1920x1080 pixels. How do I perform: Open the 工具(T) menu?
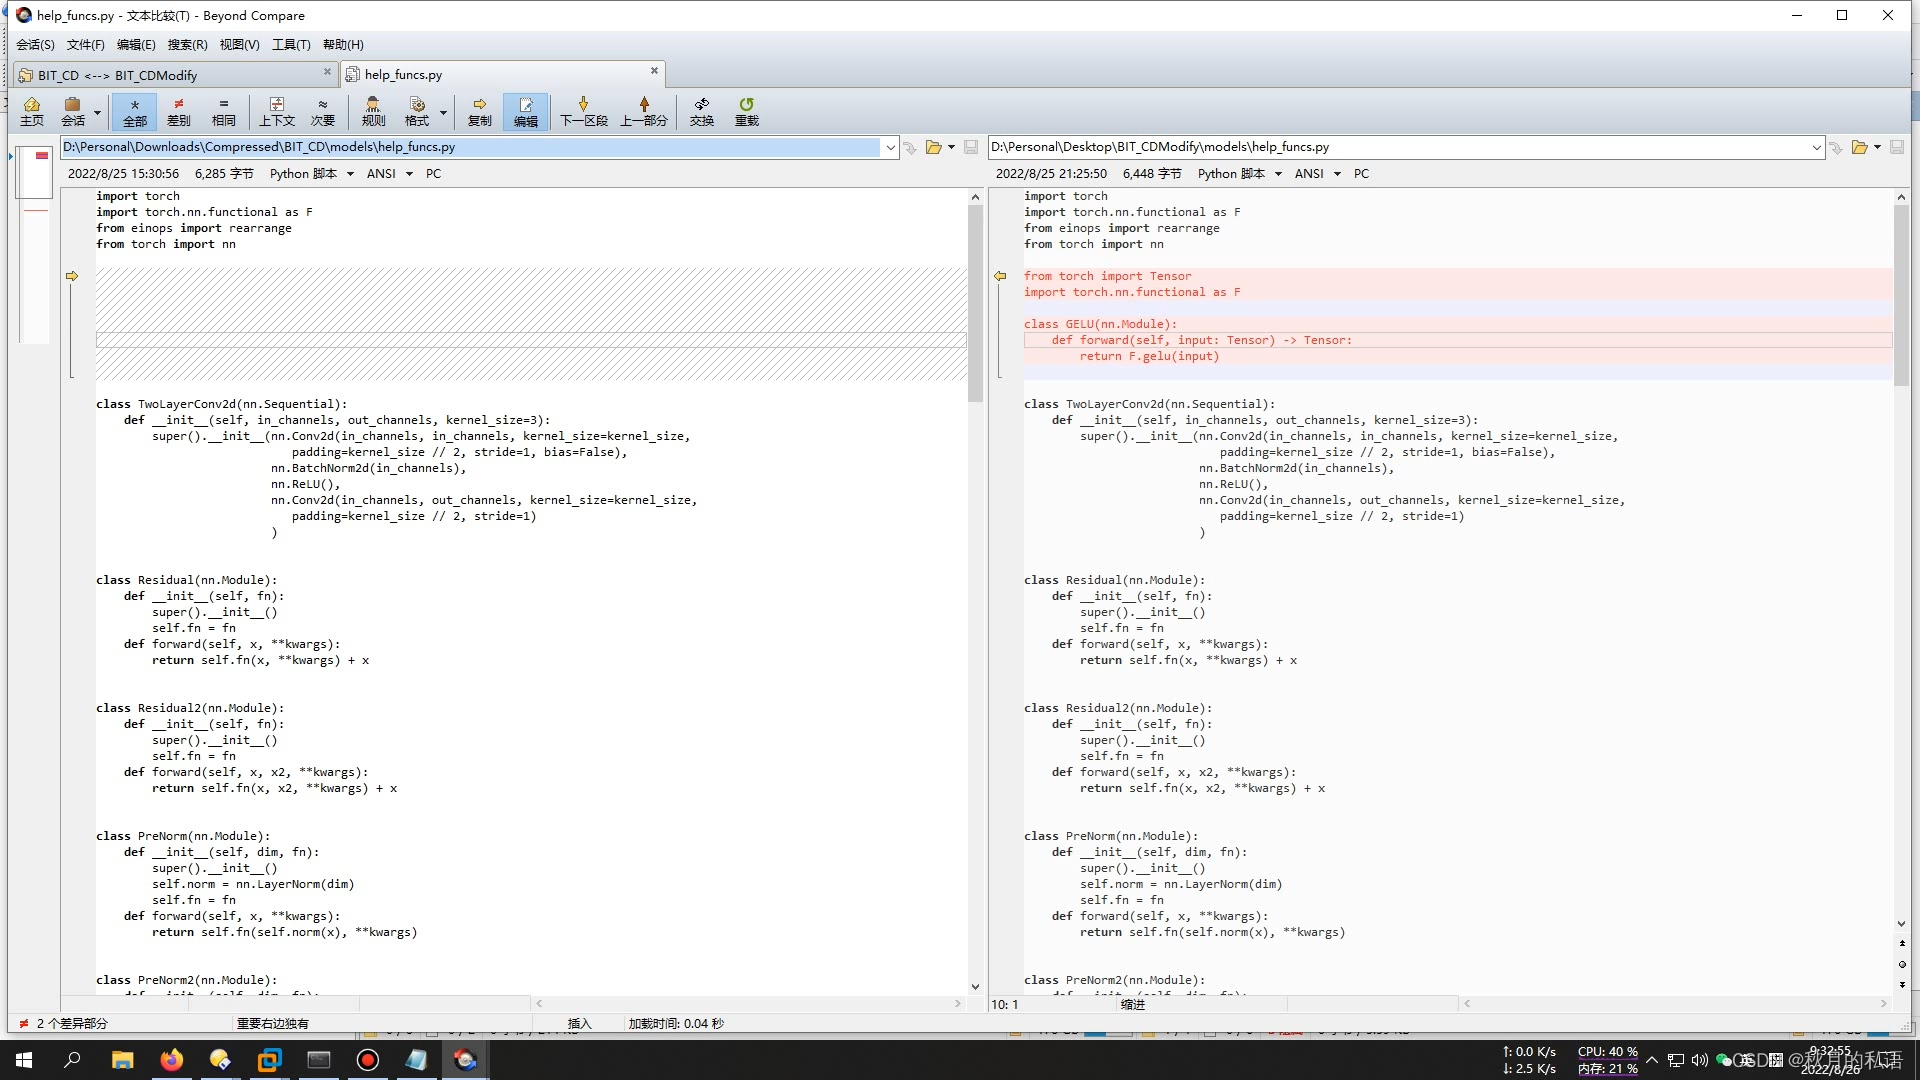pyautogui.click(x=291, y=45)
